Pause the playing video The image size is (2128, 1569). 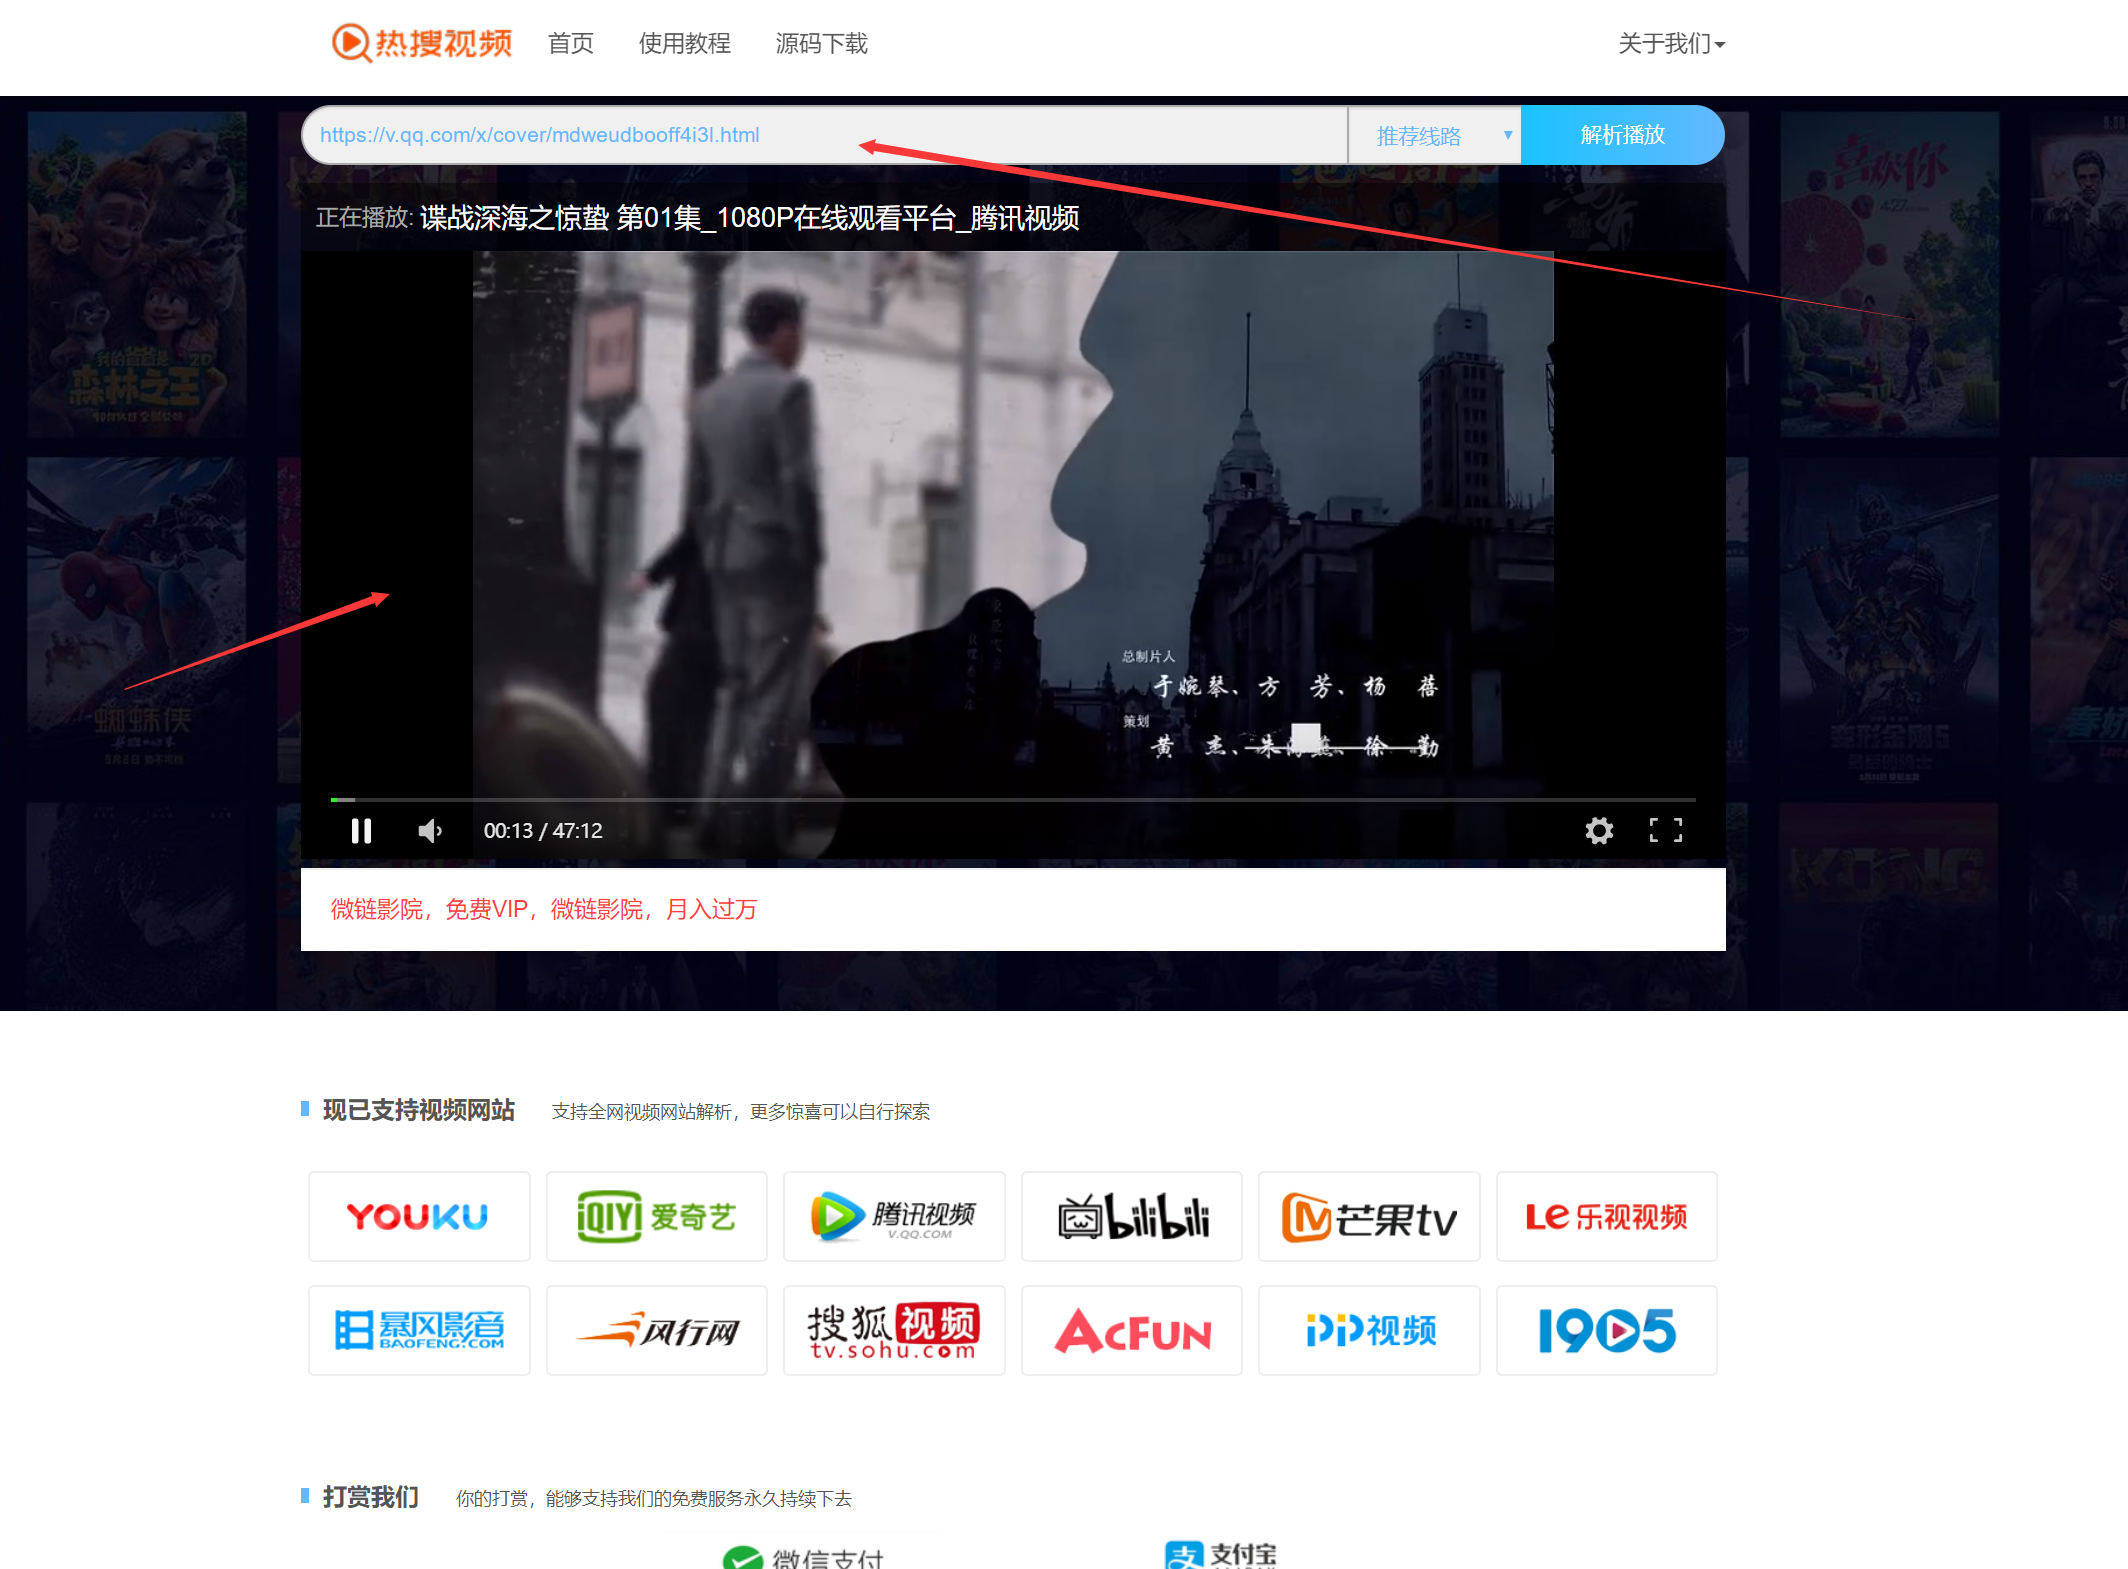[x=361, y=831]
